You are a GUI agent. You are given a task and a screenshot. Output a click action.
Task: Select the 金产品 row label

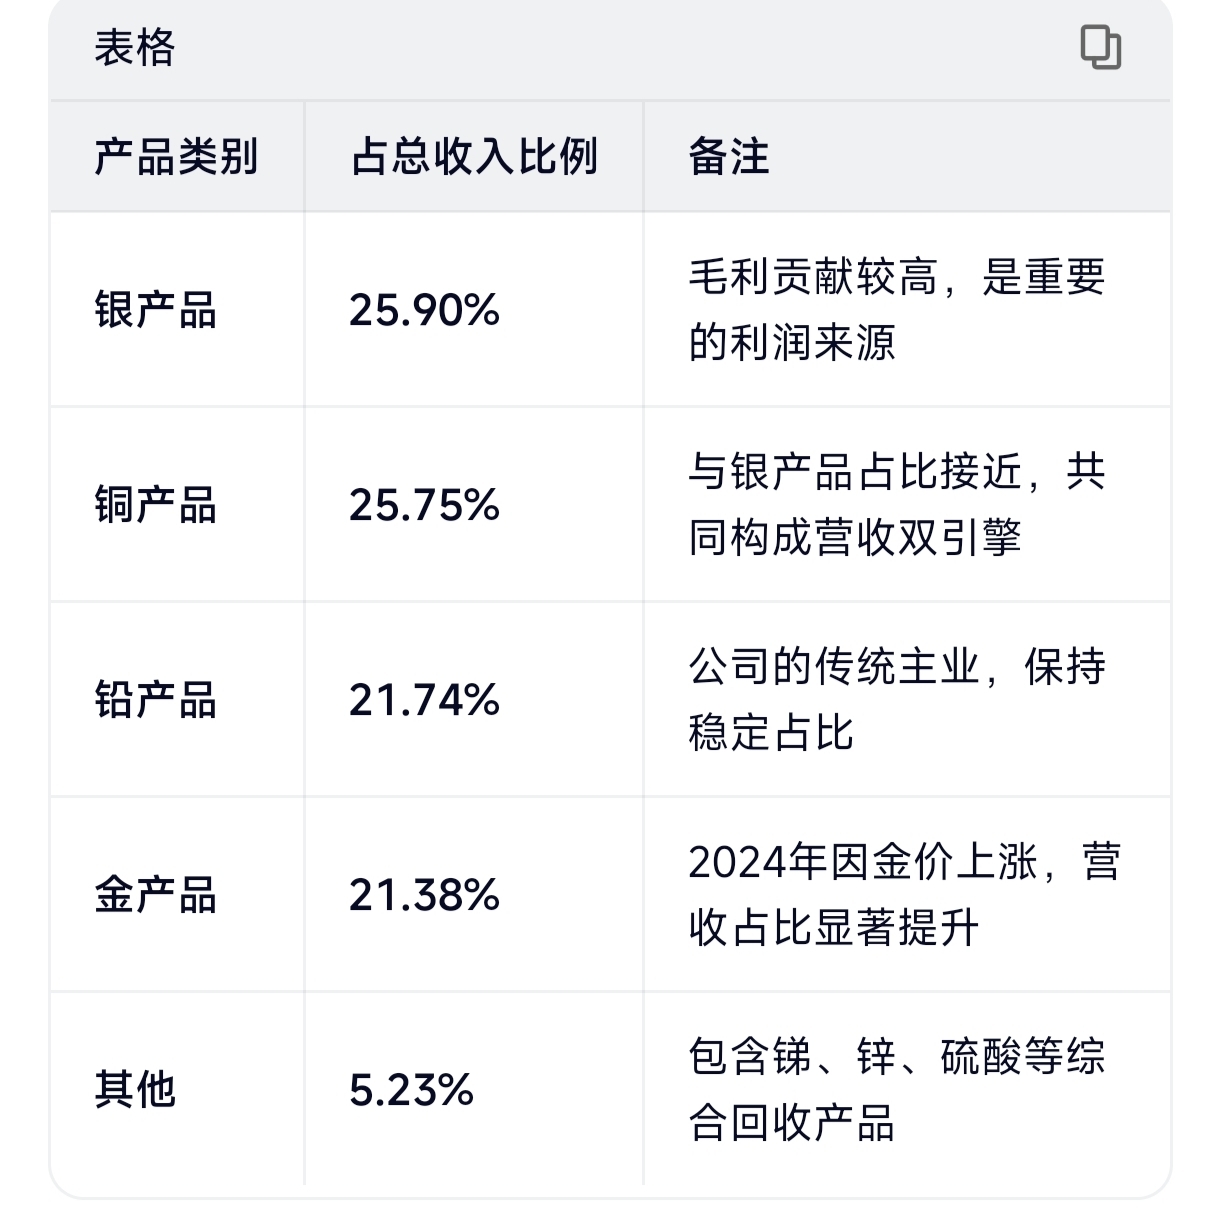point(156,895)
